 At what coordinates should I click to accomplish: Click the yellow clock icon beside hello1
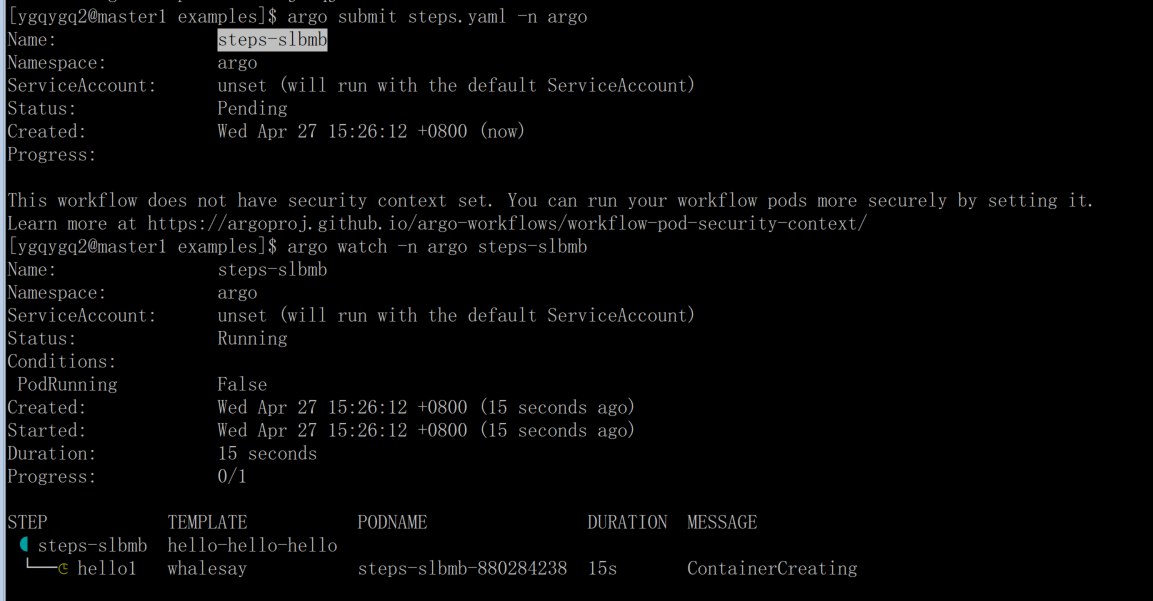coord(63,569)
